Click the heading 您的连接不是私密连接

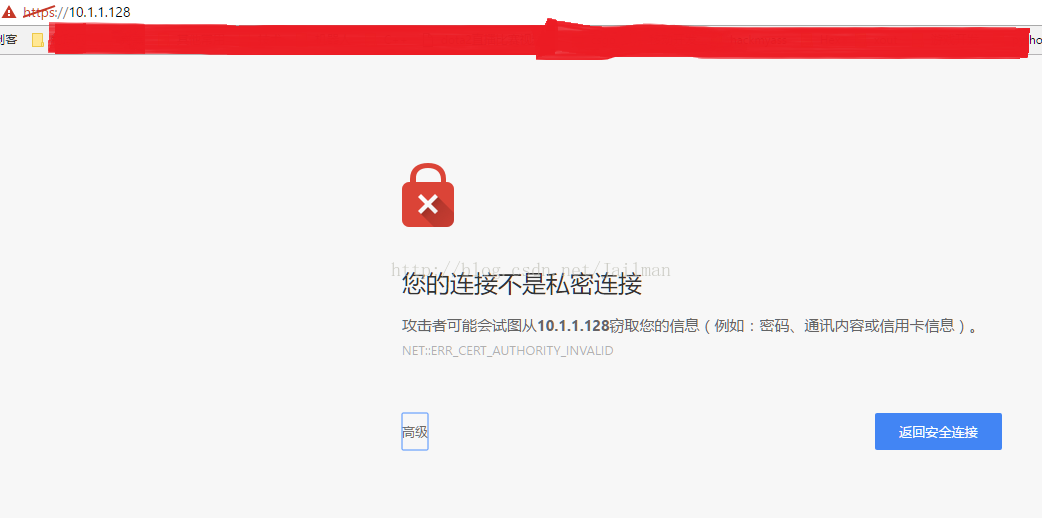pyautogui.click(x=522, y=285)
